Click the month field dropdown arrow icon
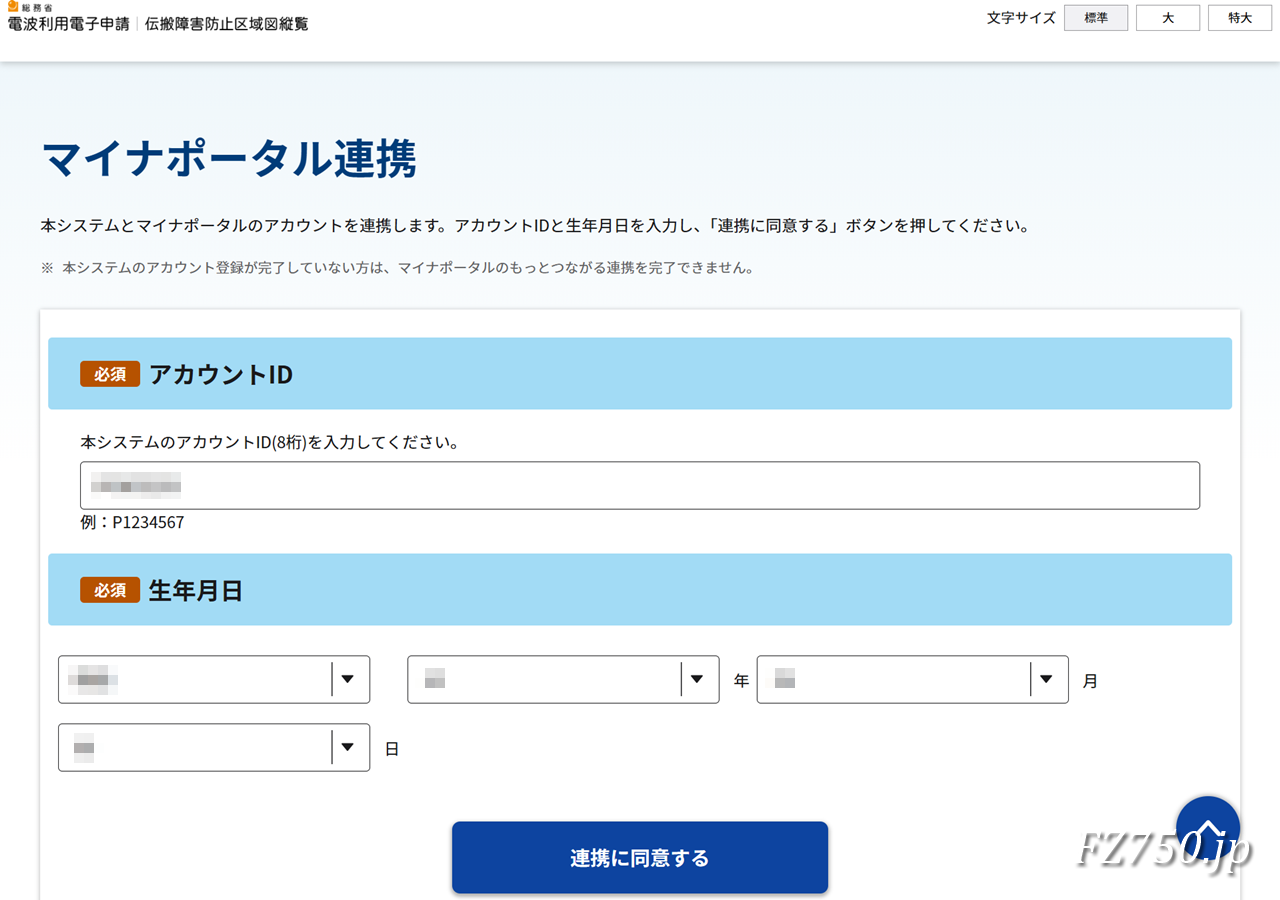Viewport: 1280px width, 900px height. point(1047,679)
